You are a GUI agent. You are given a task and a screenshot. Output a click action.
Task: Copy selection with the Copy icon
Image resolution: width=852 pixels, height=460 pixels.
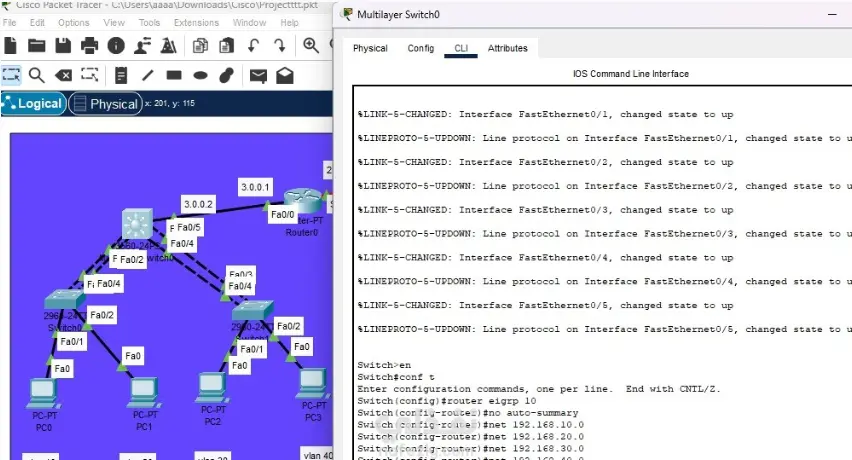pyautogui.click(x=201, y=46)
